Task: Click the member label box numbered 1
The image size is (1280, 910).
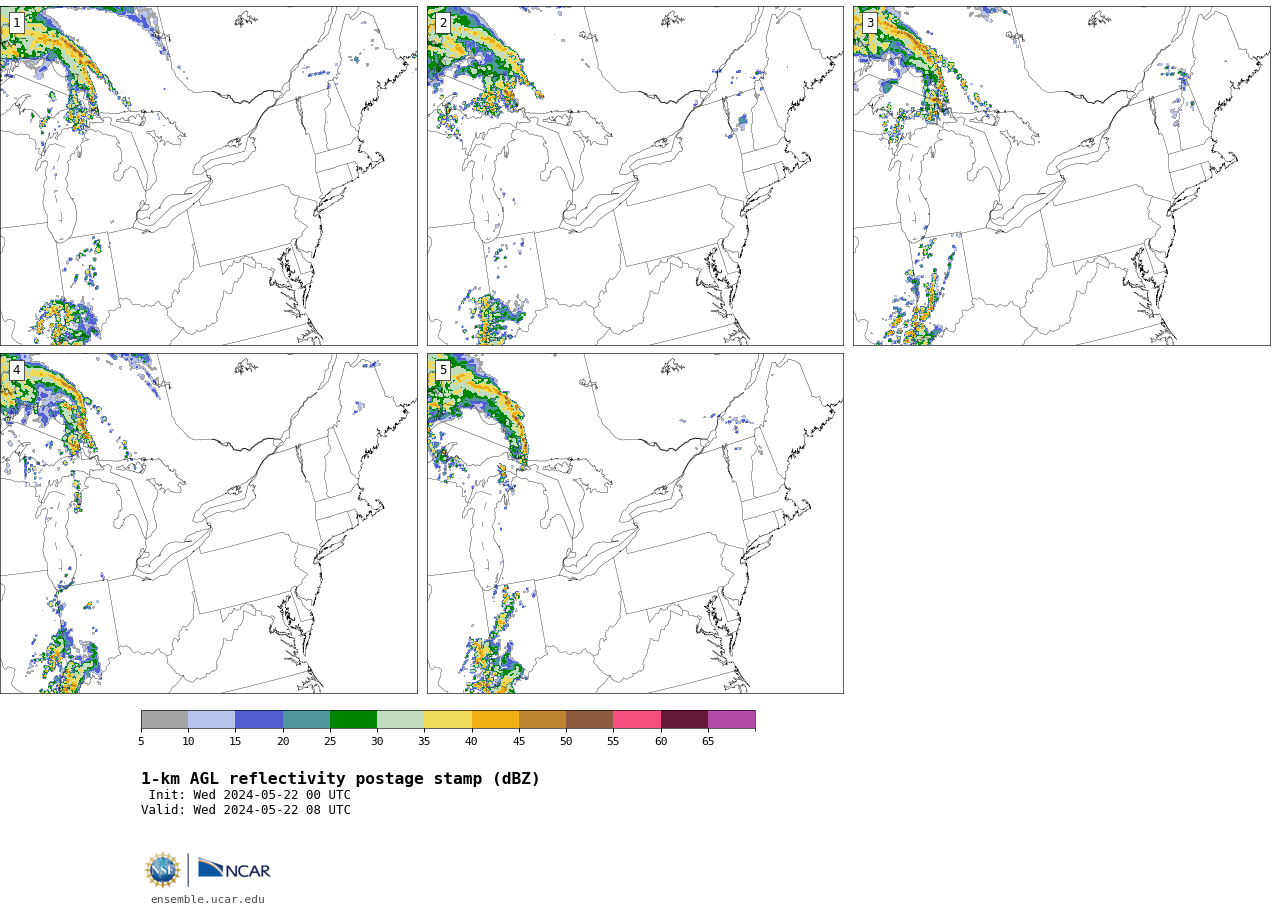Action: [x=16, y=23]
